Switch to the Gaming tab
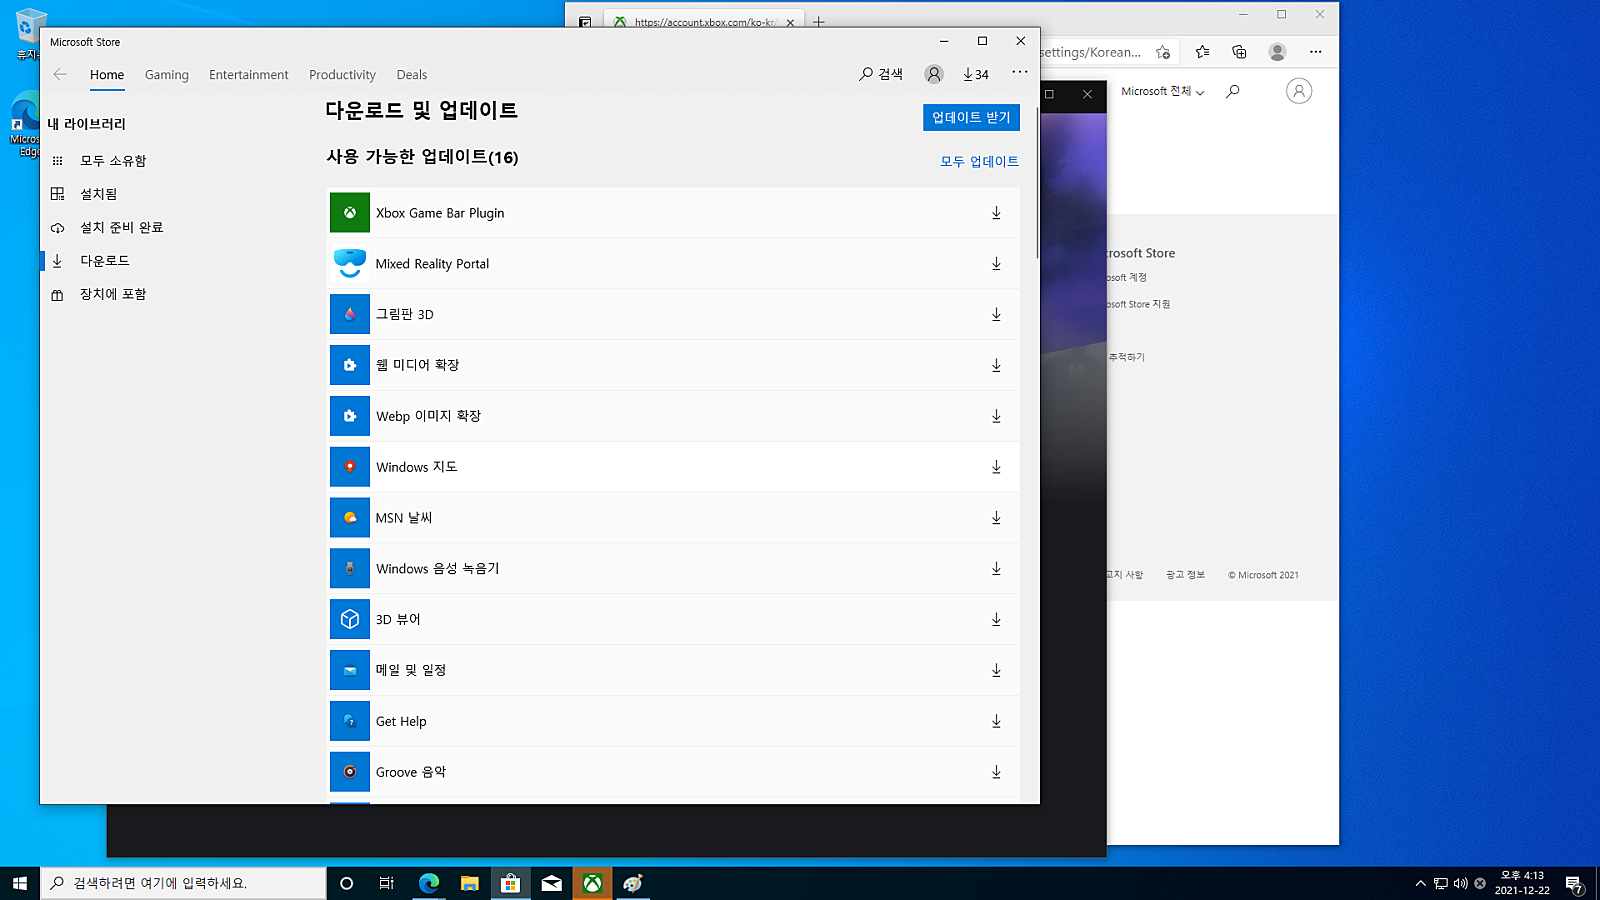 tap(167, 75)
